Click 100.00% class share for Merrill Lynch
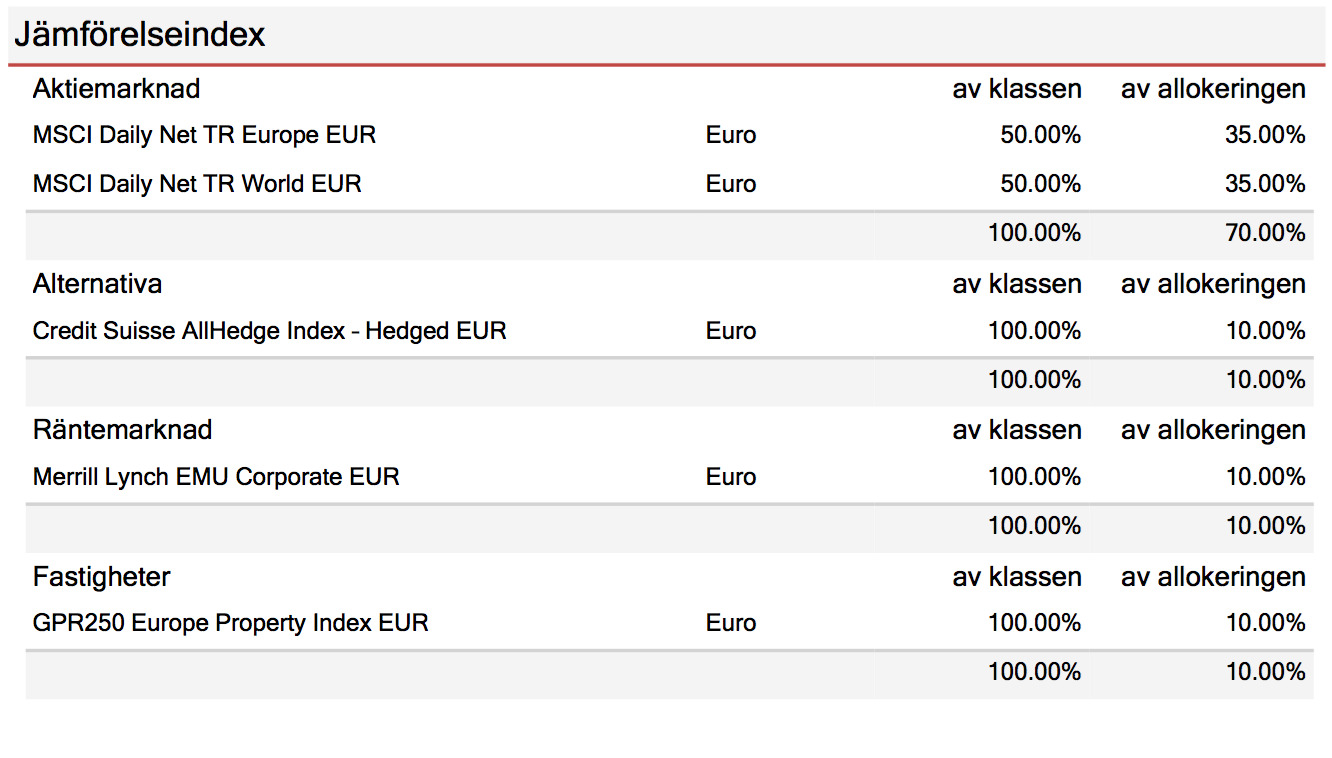This screenshot has width=1332, height=758. coord(1035,477)
